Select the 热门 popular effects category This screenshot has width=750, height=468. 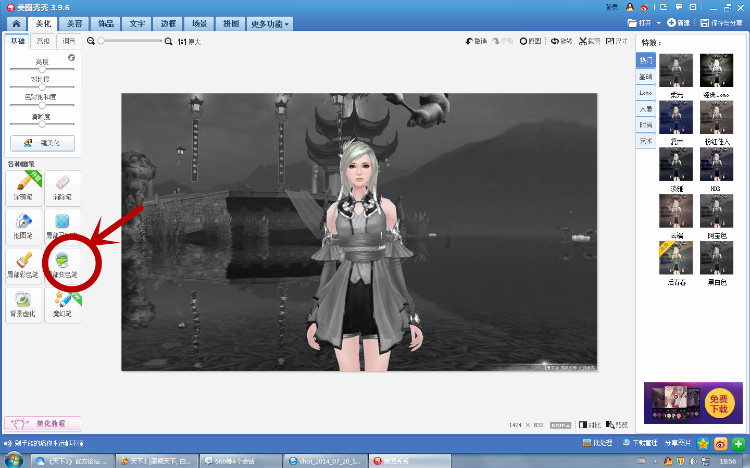click(x=646, y=60)
